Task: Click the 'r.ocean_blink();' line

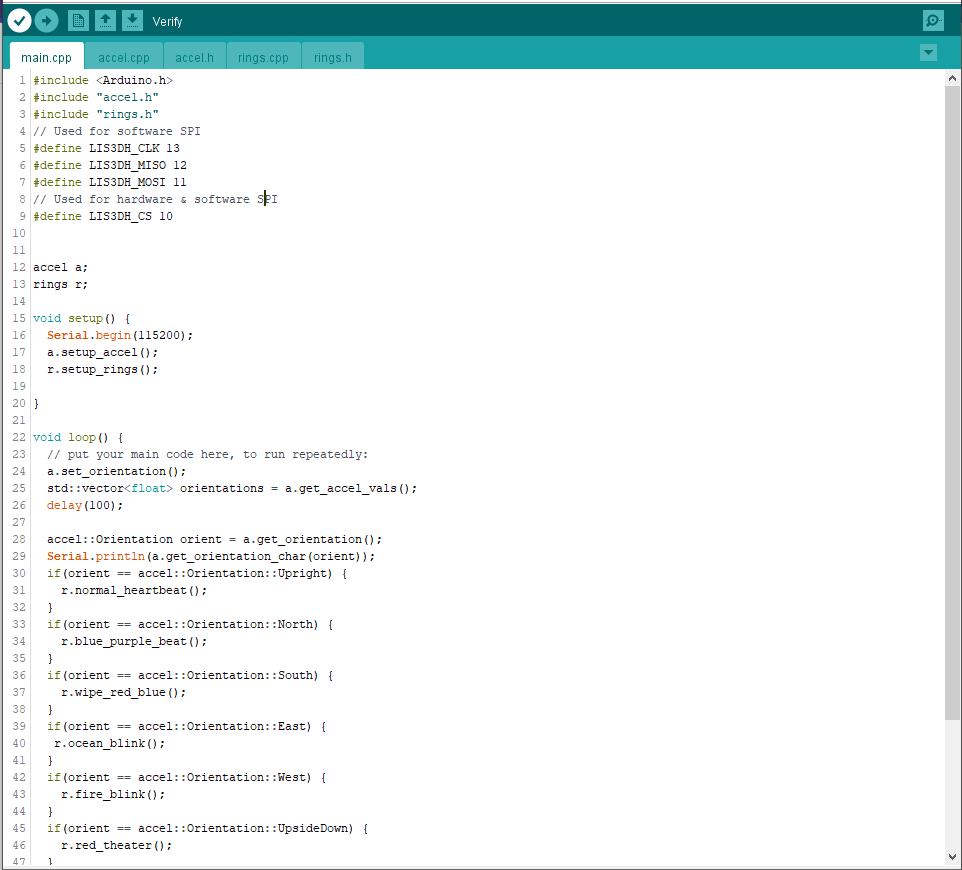Action: 109,744
